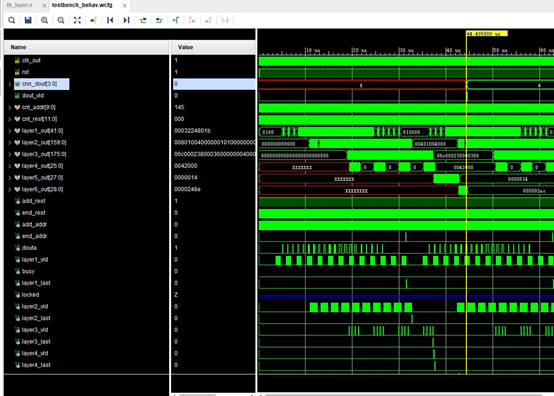Expand the cnn_dout[3:0] bus
Screen dimensions: 554x396
[x=10, y=84]
